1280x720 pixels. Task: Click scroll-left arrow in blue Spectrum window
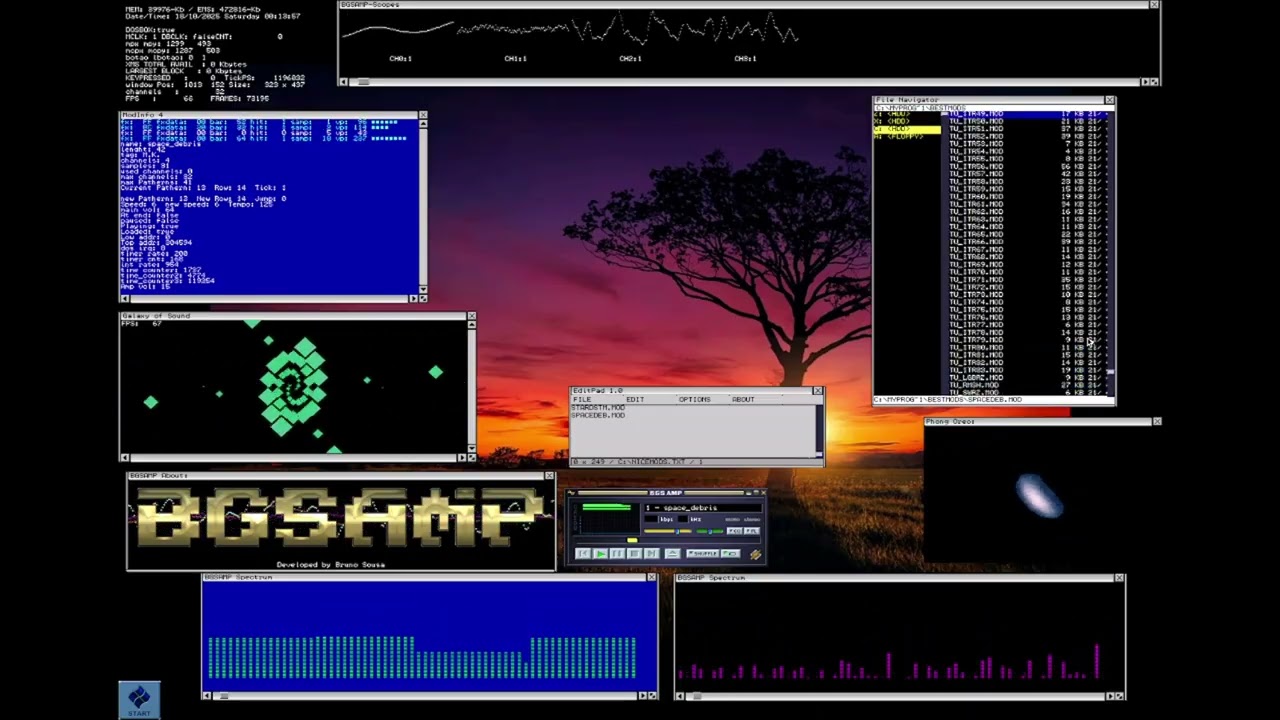click(x=207, y=696)
